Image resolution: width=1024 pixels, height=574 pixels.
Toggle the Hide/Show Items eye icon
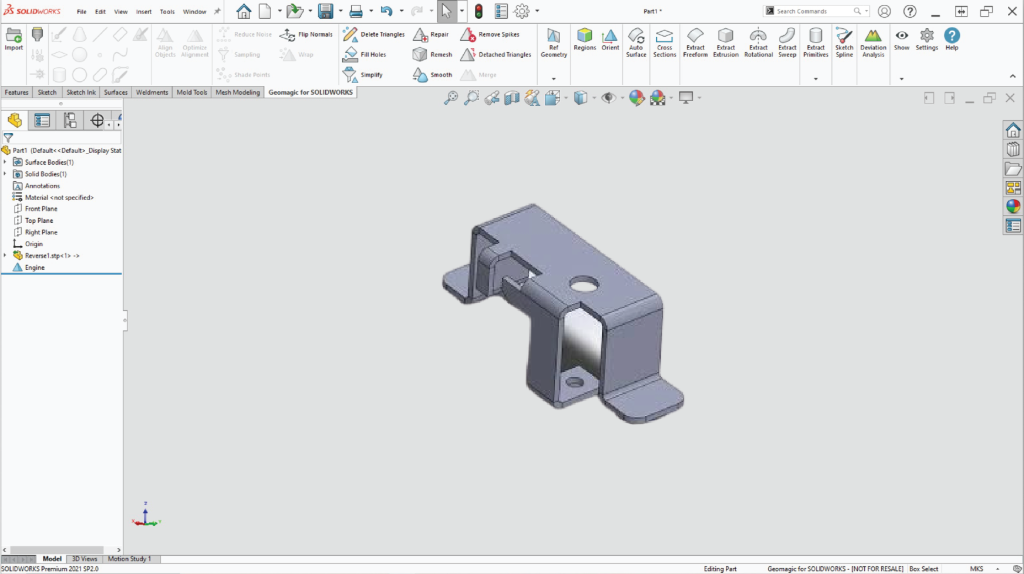(x=607, y=97)
